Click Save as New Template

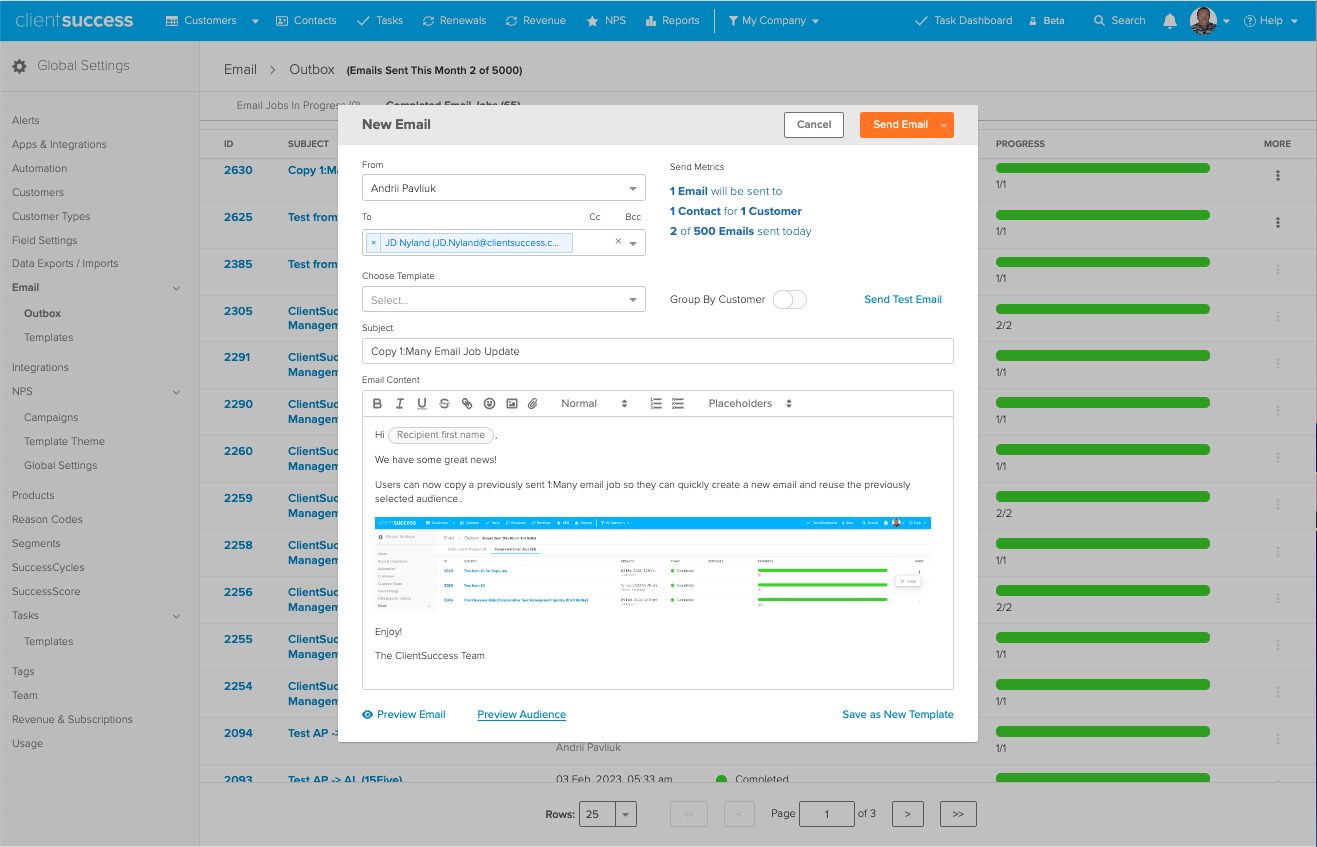coord(898,714)
